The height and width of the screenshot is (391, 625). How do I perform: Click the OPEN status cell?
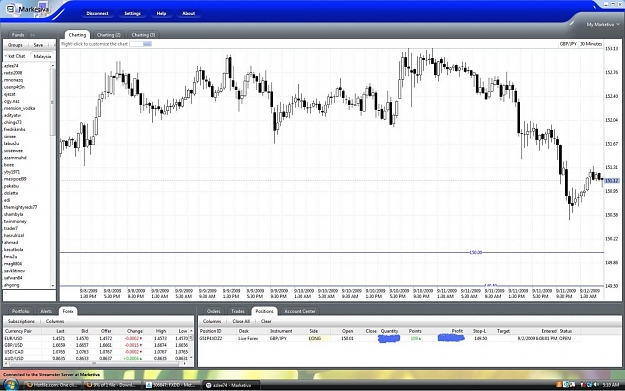[x=565, y=338]
